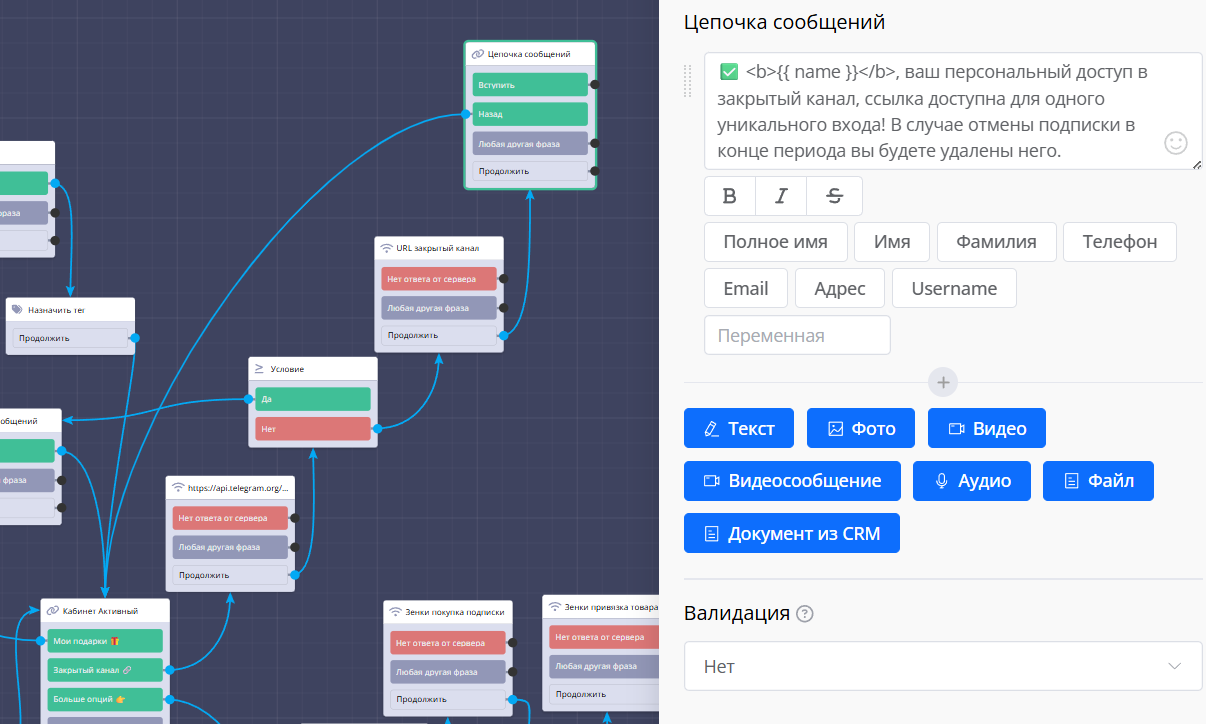Viewport: 1206px width, 724px height.
Task: Select the Условие node in the flow
Action: point(312,369)
